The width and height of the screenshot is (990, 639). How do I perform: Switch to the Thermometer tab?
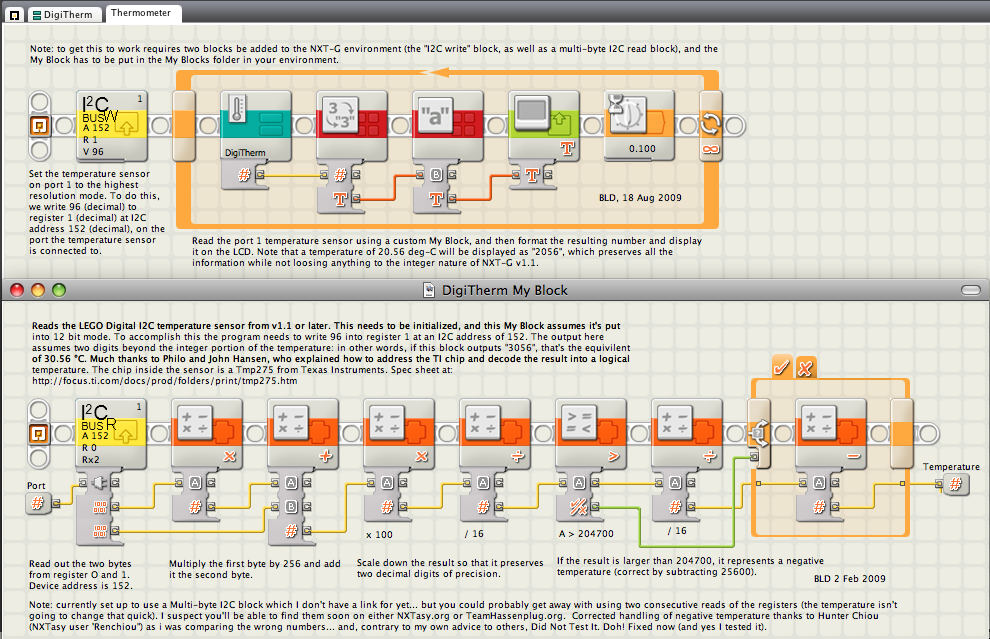141,13
